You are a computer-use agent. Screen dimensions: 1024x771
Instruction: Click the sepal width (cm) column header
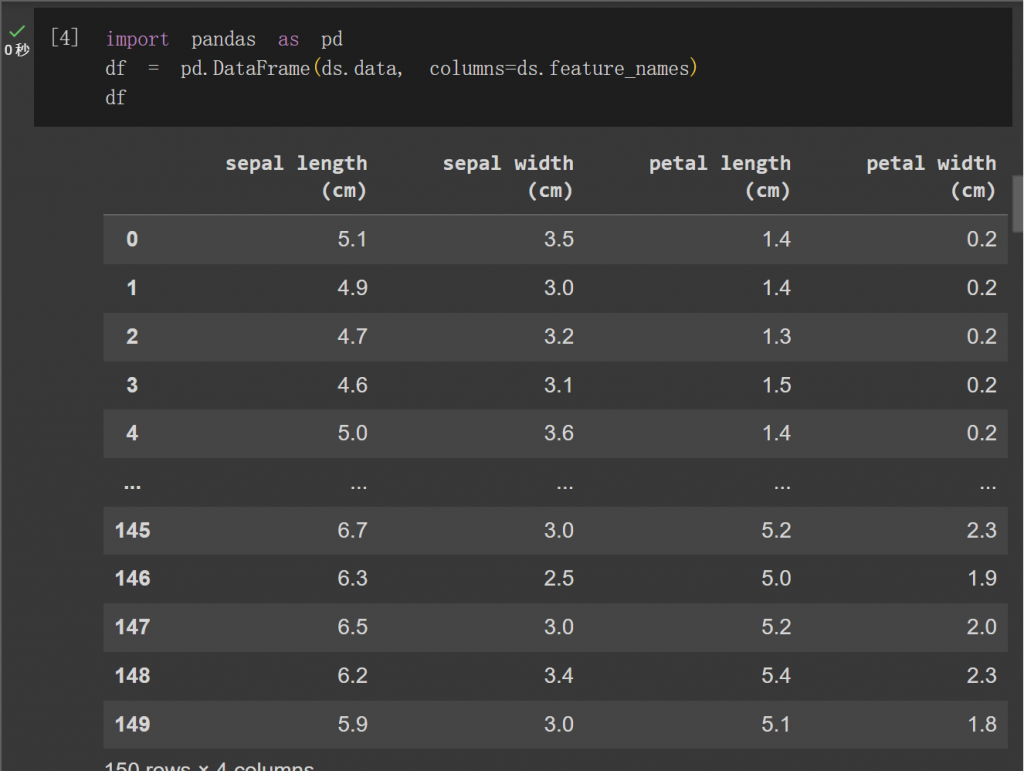tap(508, 176)
